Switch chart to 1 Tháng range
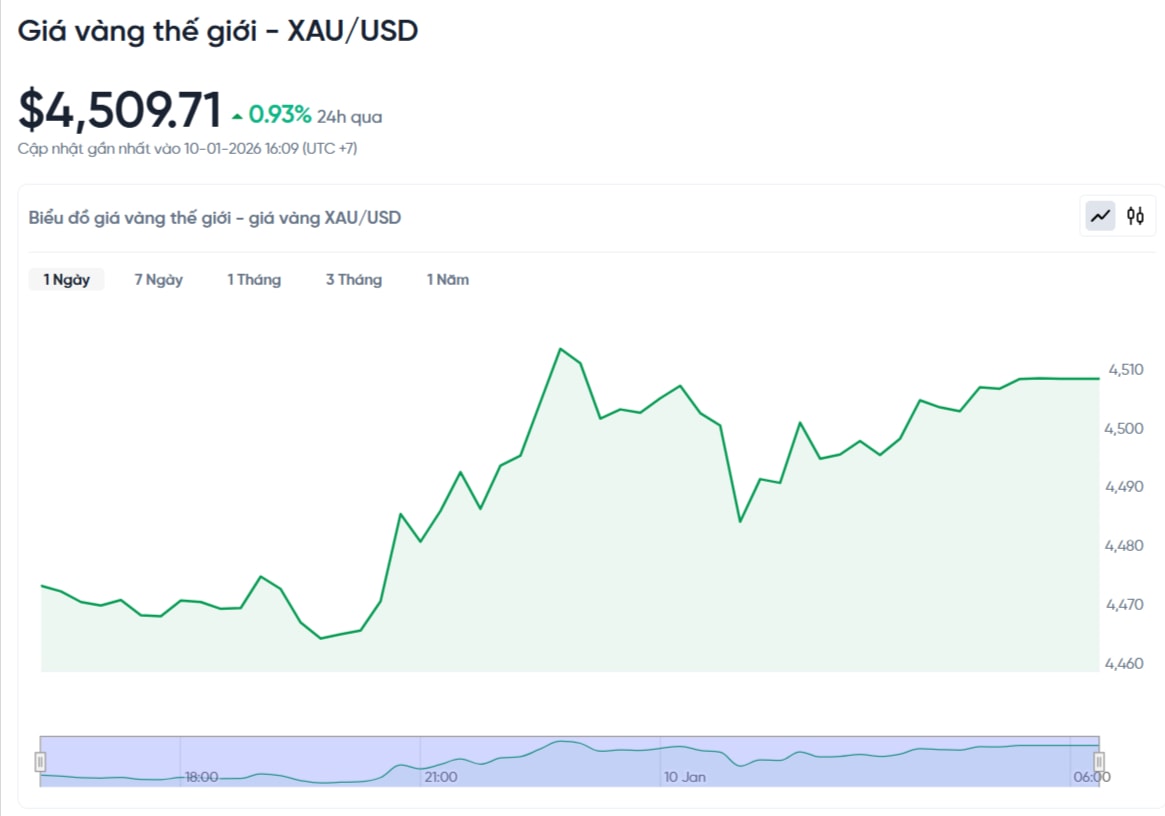Image resolution: width=1165 pixels, height=816 pixels. 254,280
